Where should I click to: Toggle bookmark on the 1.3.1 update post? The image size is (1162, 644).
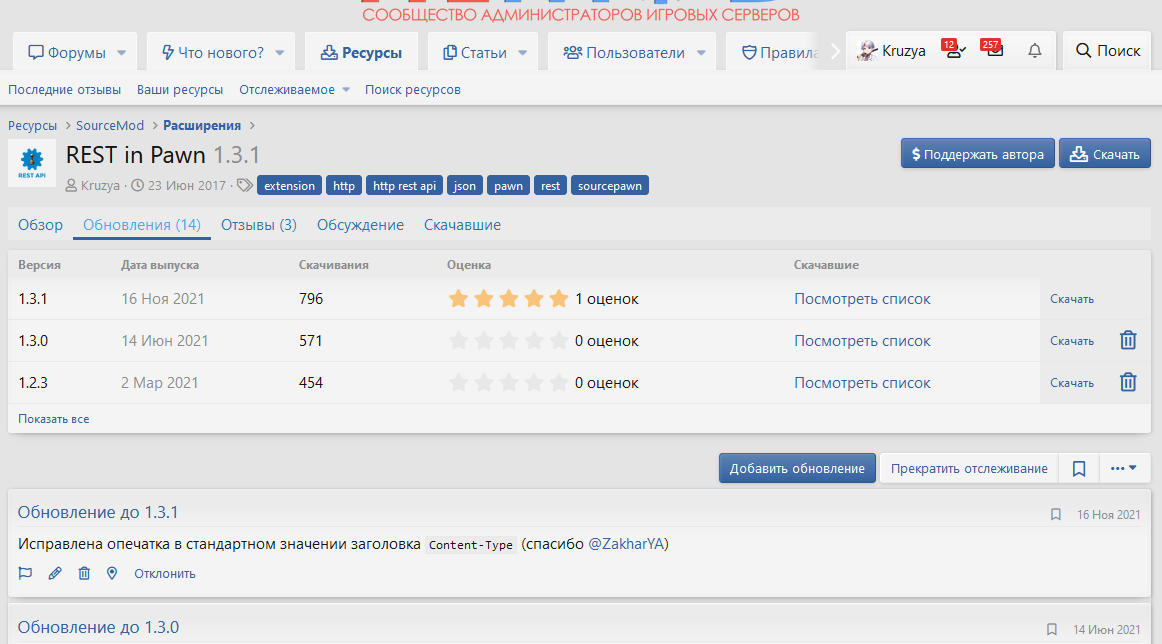(1055, 515)
